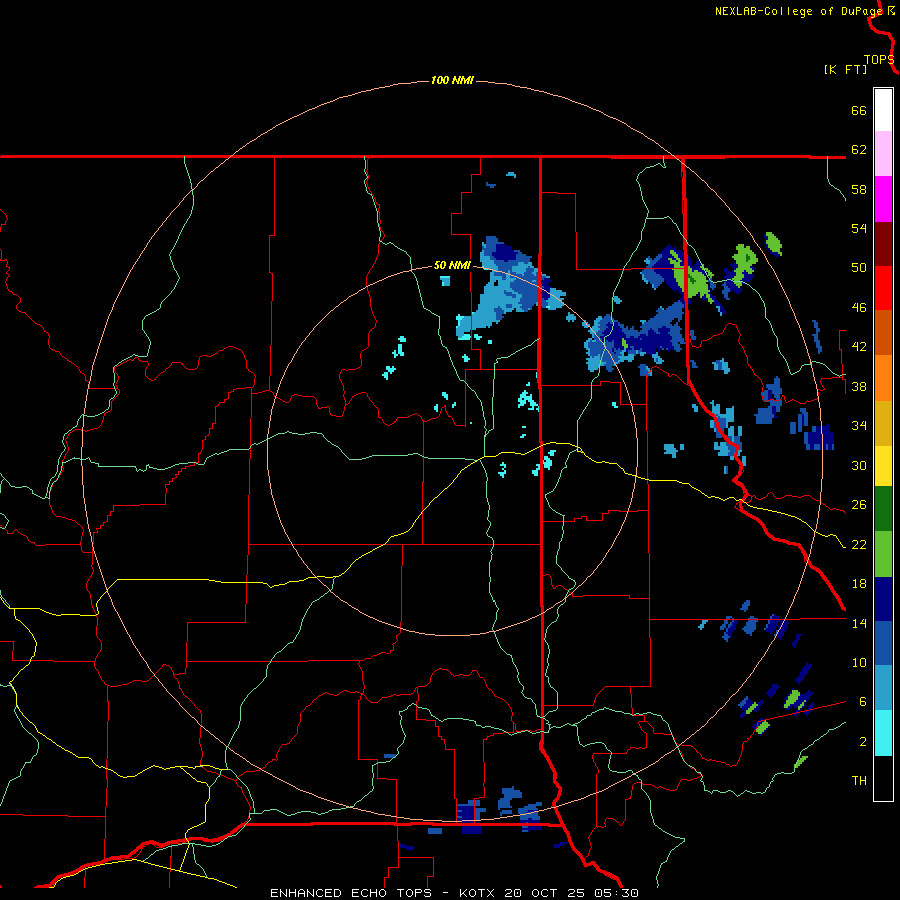Click the "26" legend value
Image resolution: width=900 pixels, height=900 pixels.
click(x=859, y=505)
